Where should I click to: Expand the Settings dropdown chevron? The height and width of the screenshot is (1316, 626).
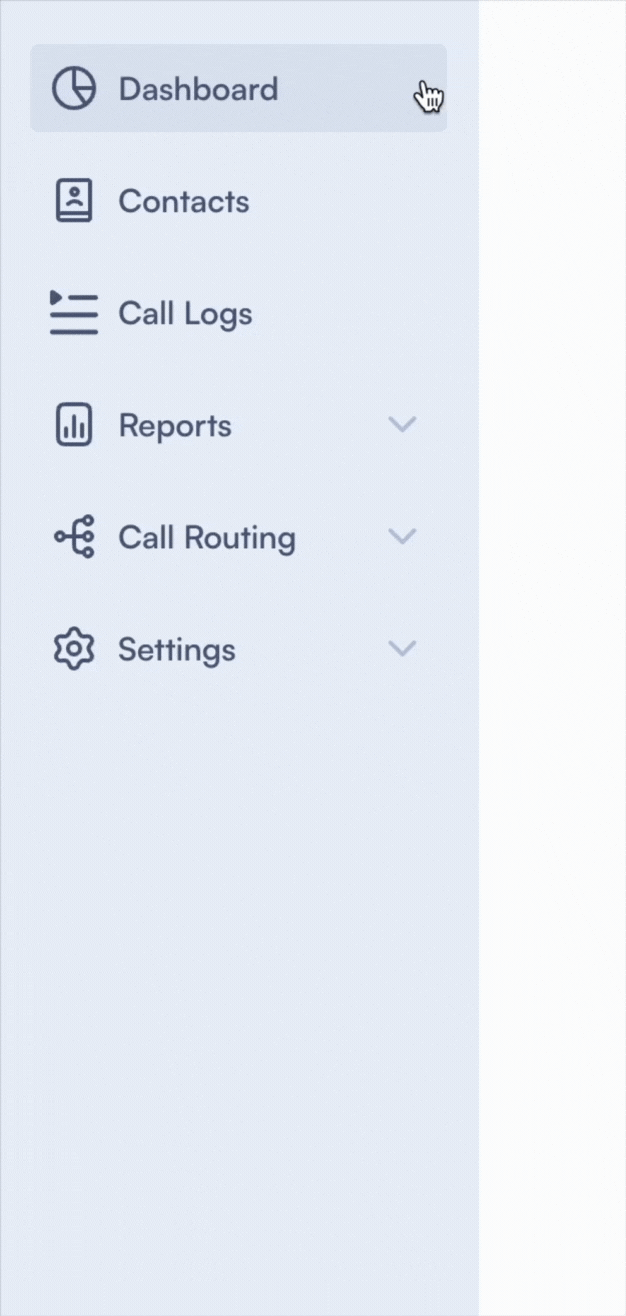point(402,649)
